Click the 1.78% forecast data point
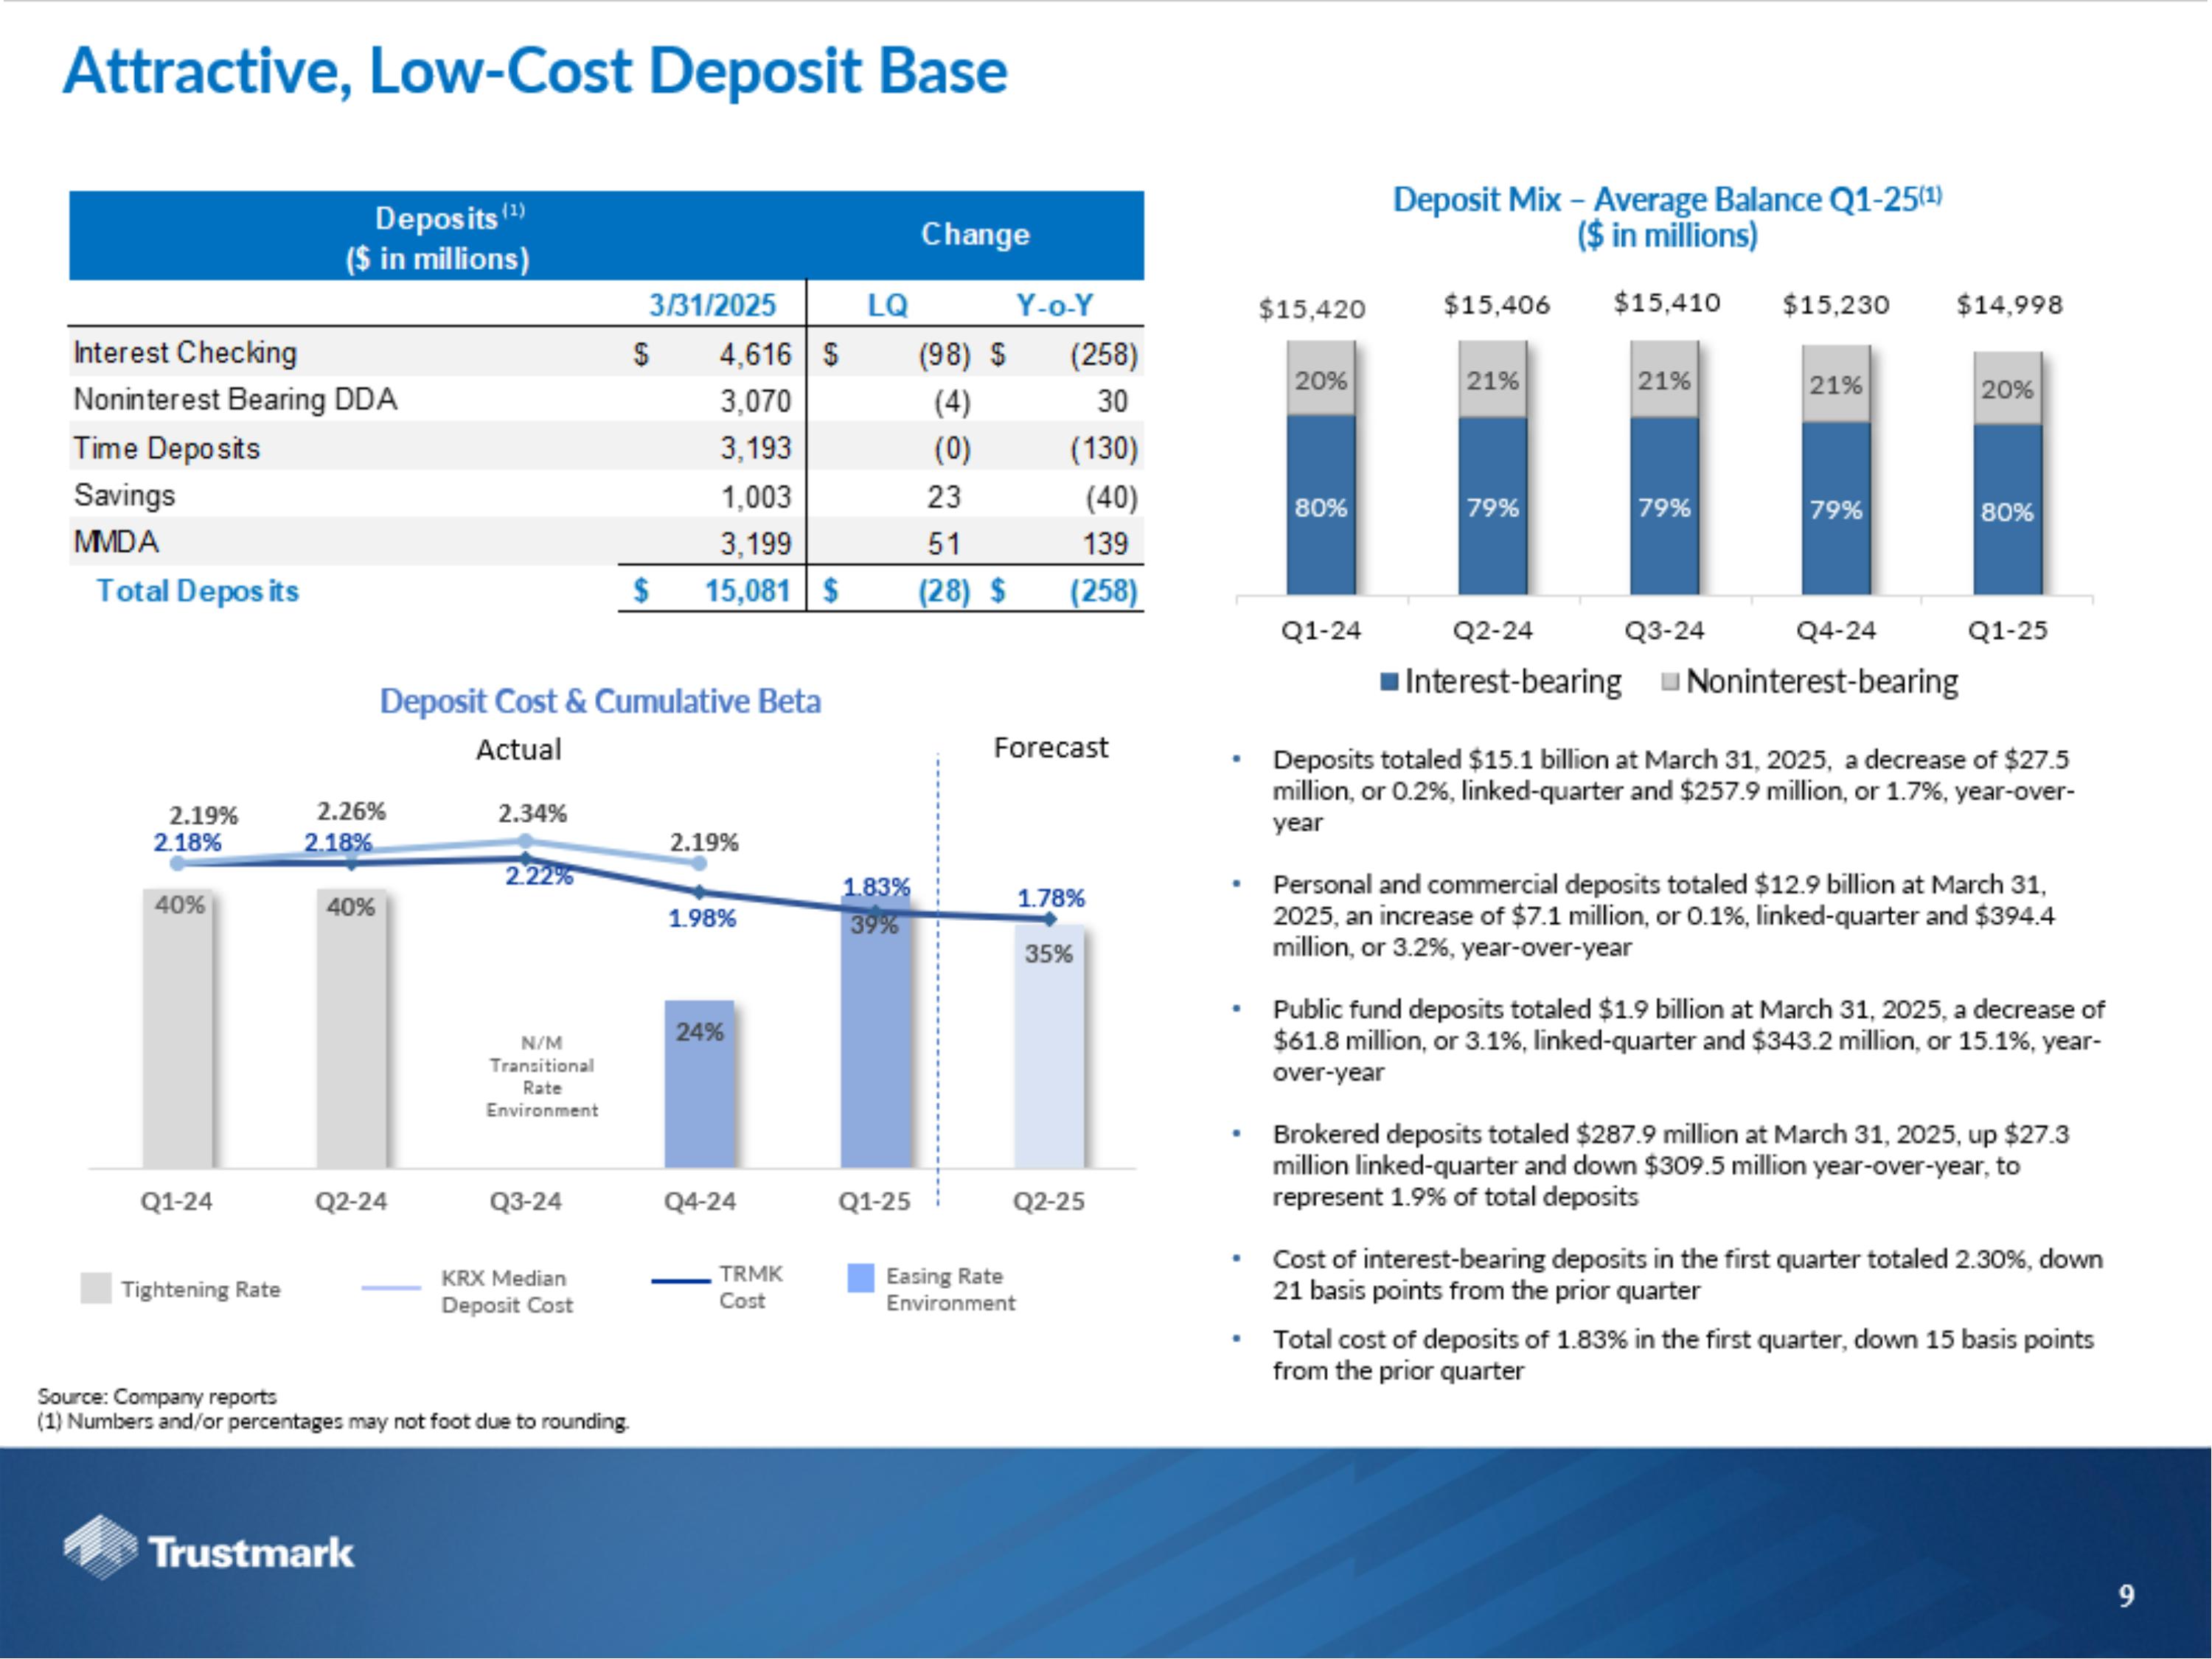Screen dimensions: 2212x1659 point(1049,919)
